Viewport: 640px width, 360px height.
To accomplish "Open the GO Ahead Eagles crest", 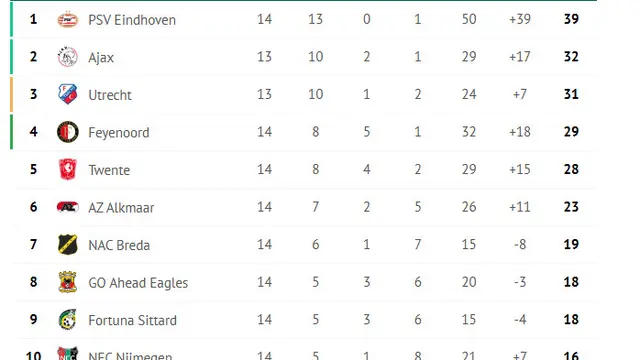I will click(68, 282).
